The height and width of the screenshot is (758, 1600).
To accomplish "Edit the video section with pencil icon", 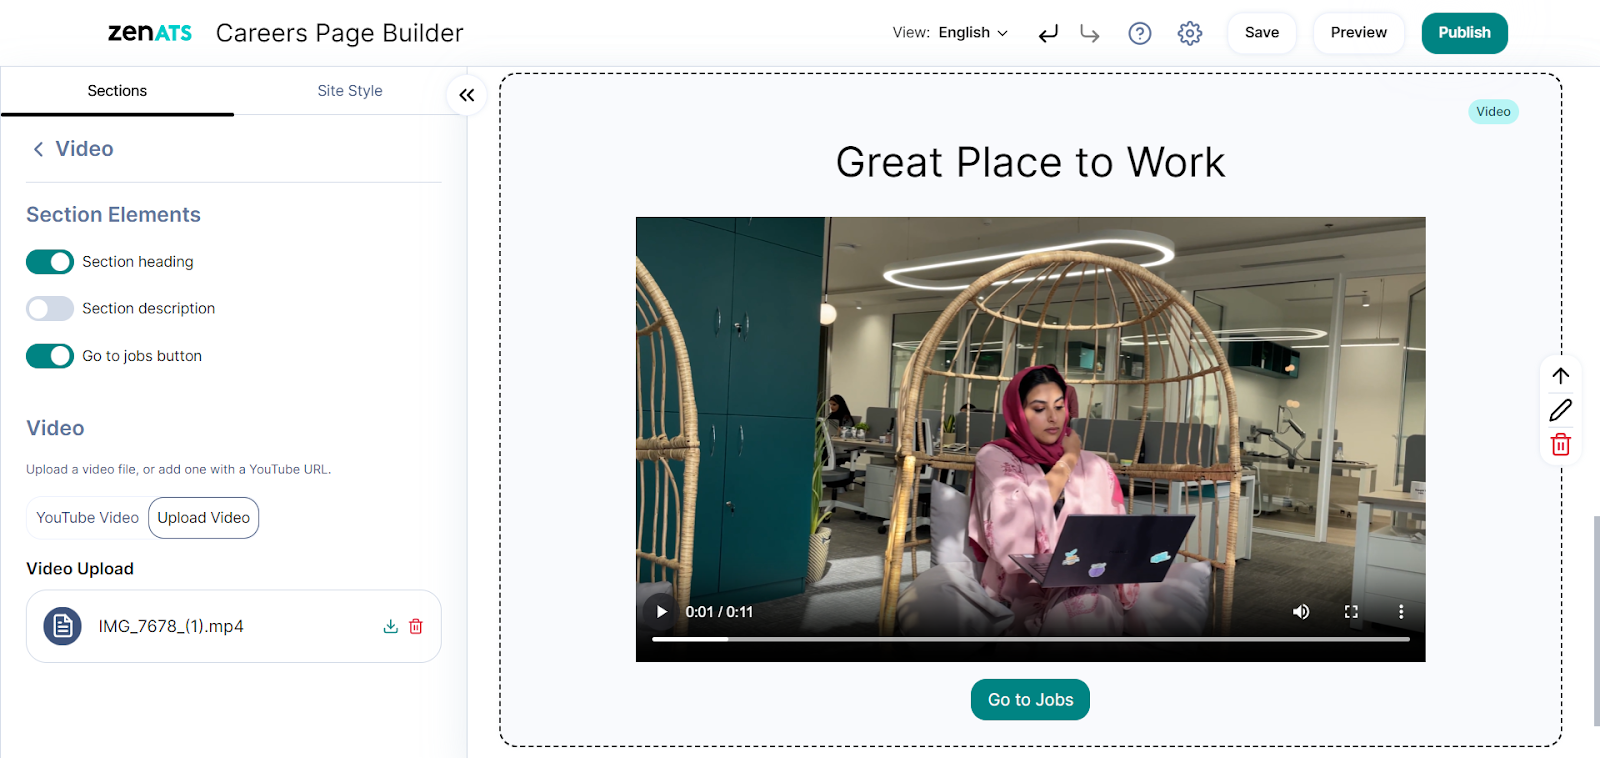I will 1561,410.
